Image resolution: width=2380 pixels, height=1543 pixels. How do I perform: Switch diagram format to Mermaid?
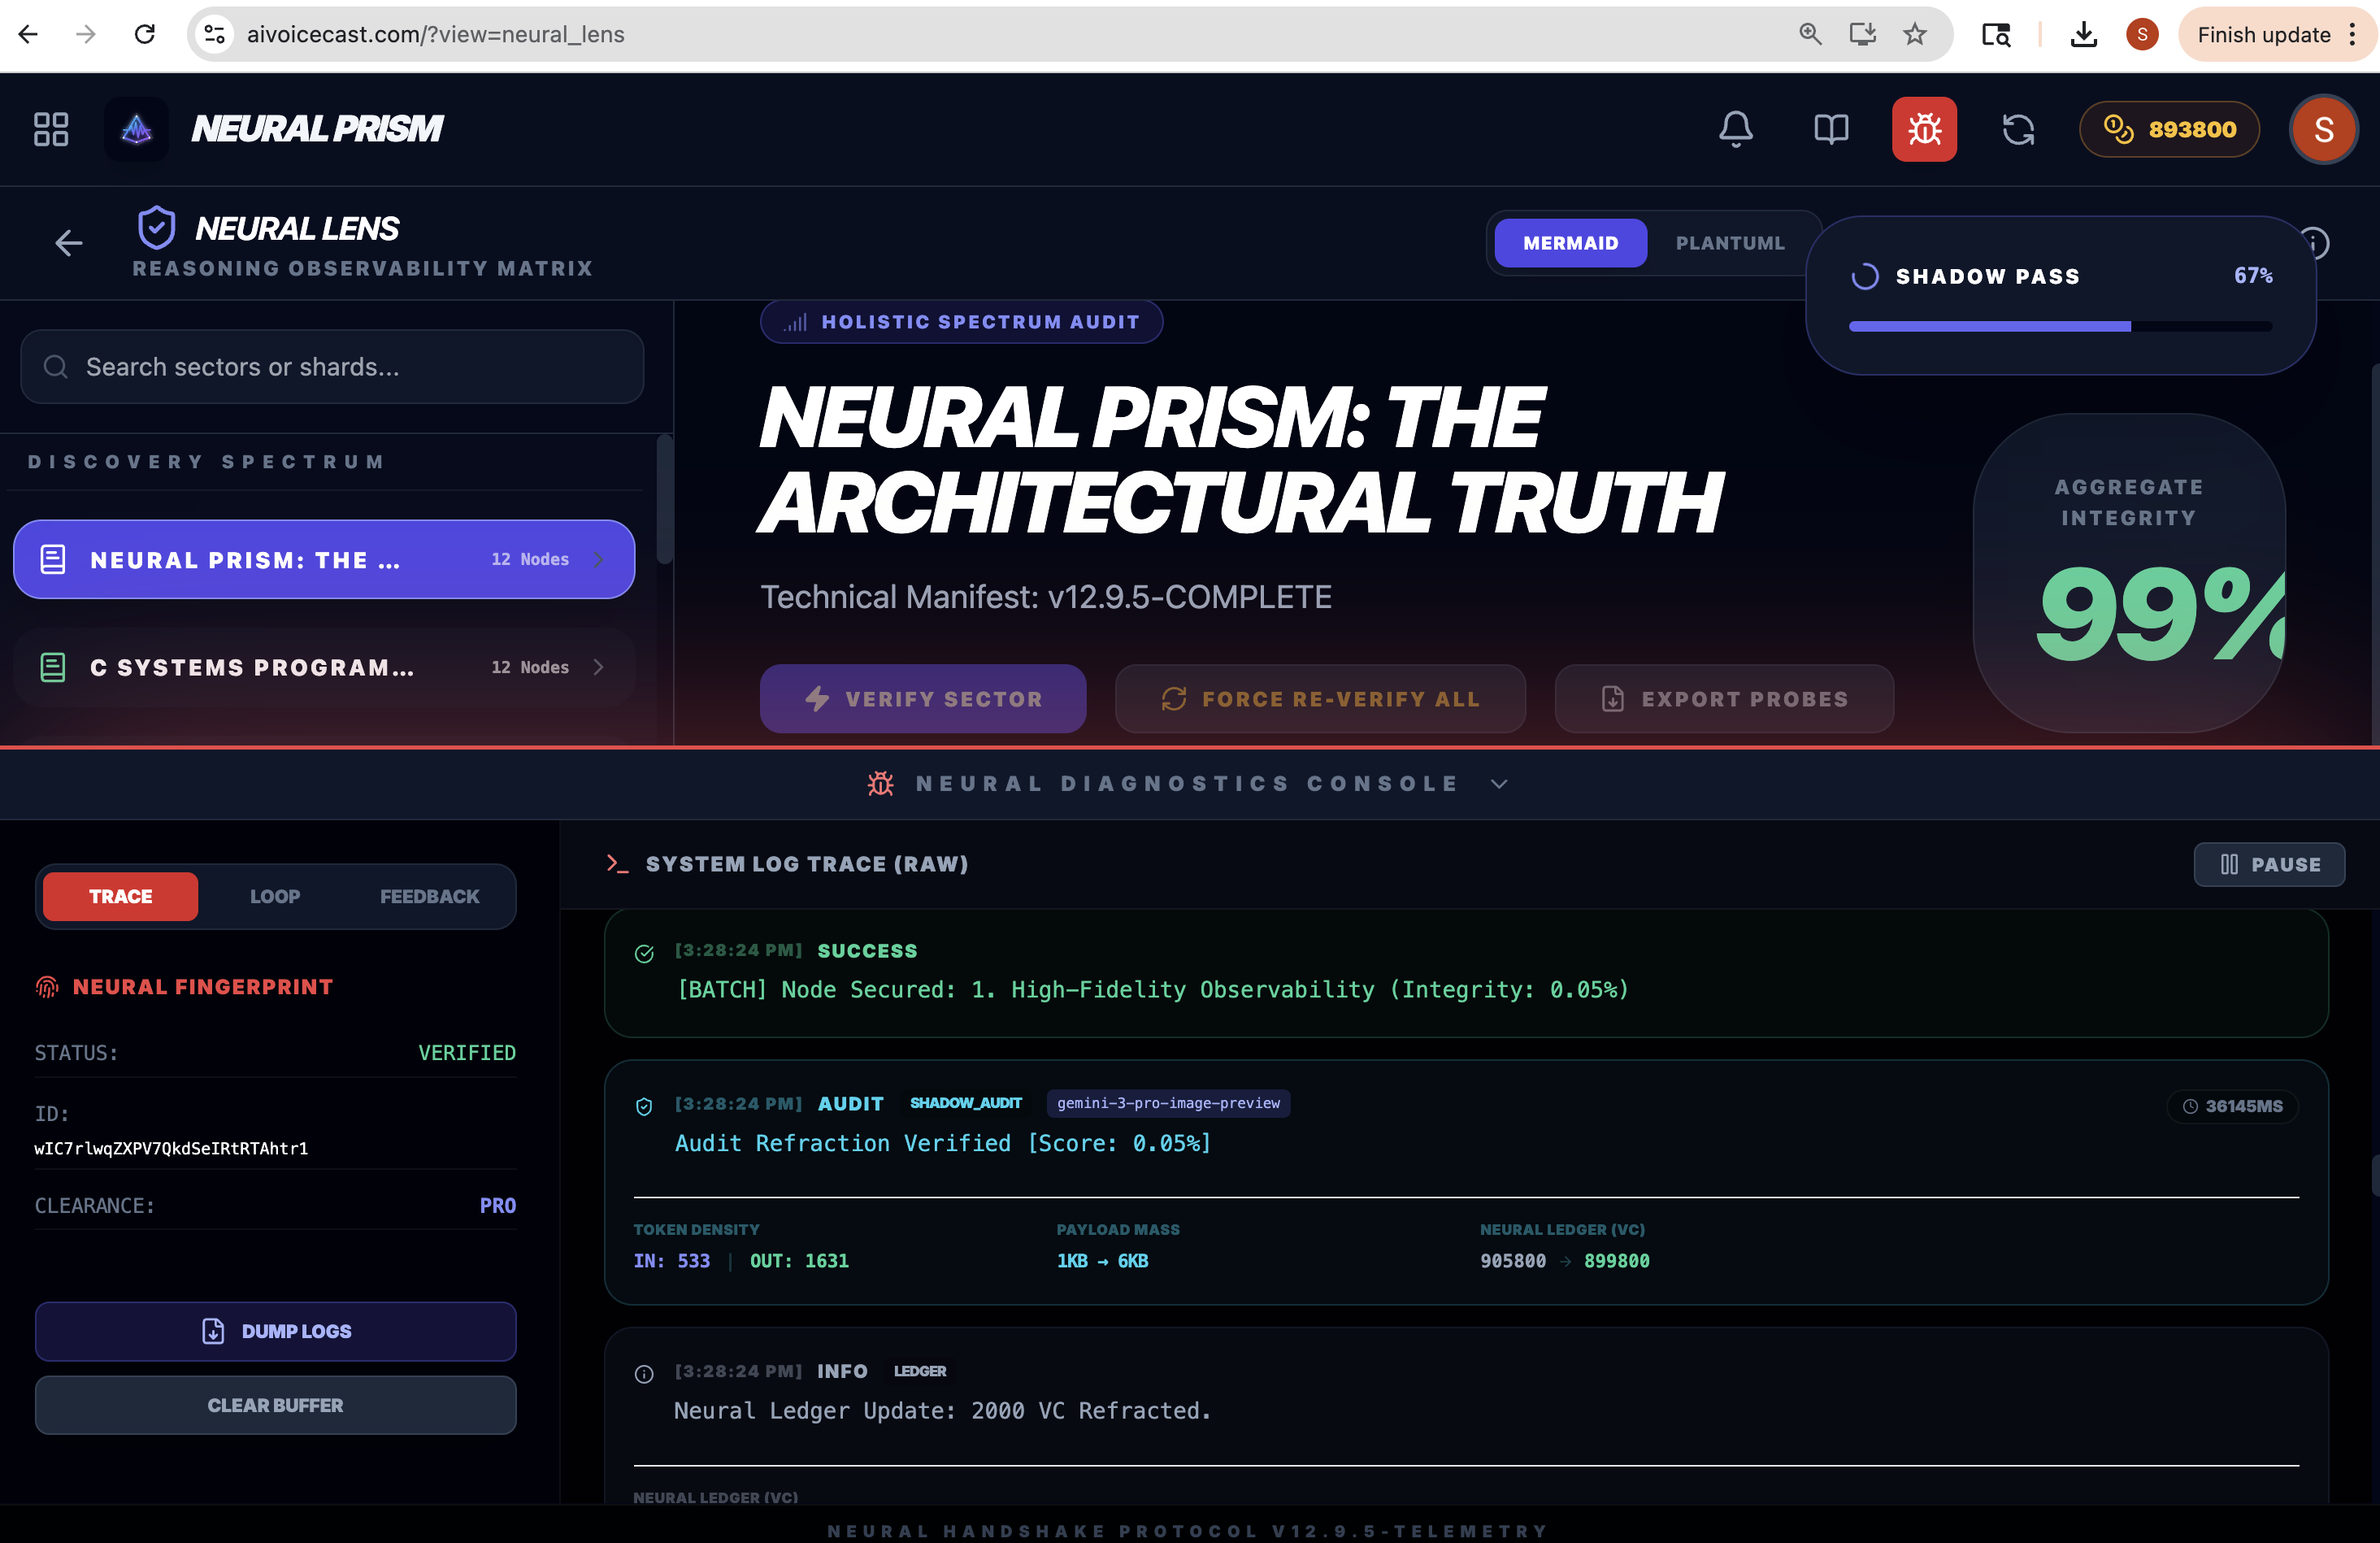tap(1570, 243)
